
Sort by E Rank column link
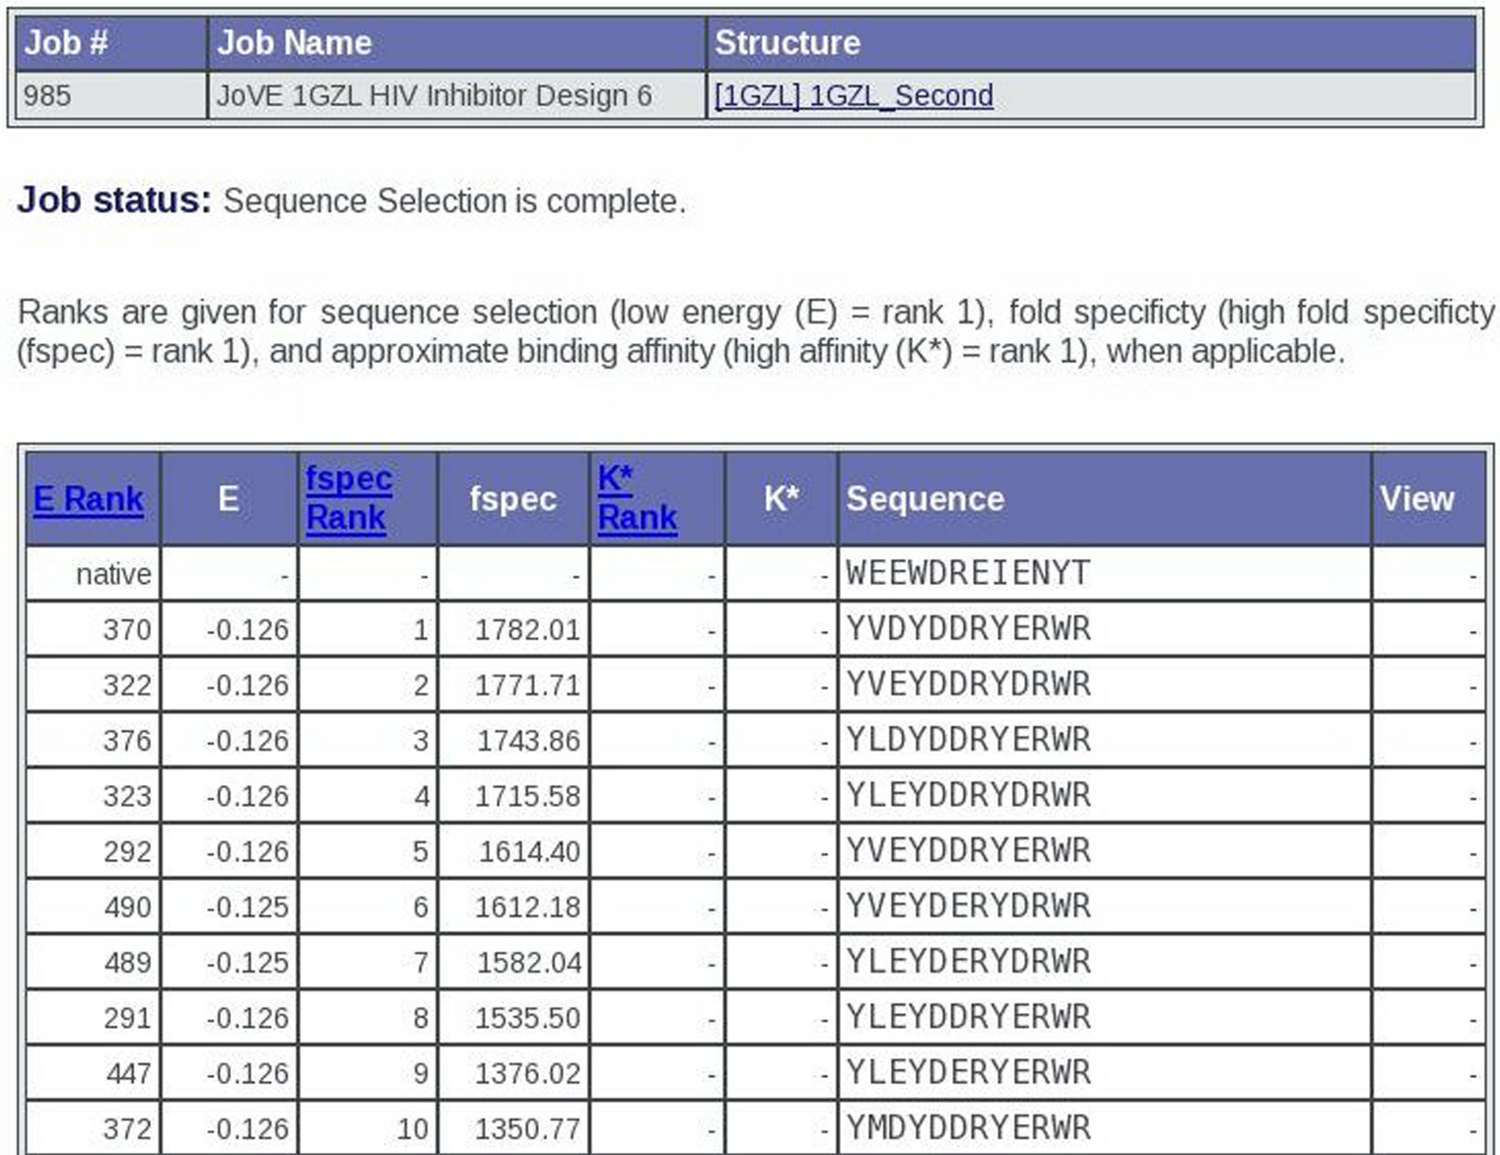[88, 498]
